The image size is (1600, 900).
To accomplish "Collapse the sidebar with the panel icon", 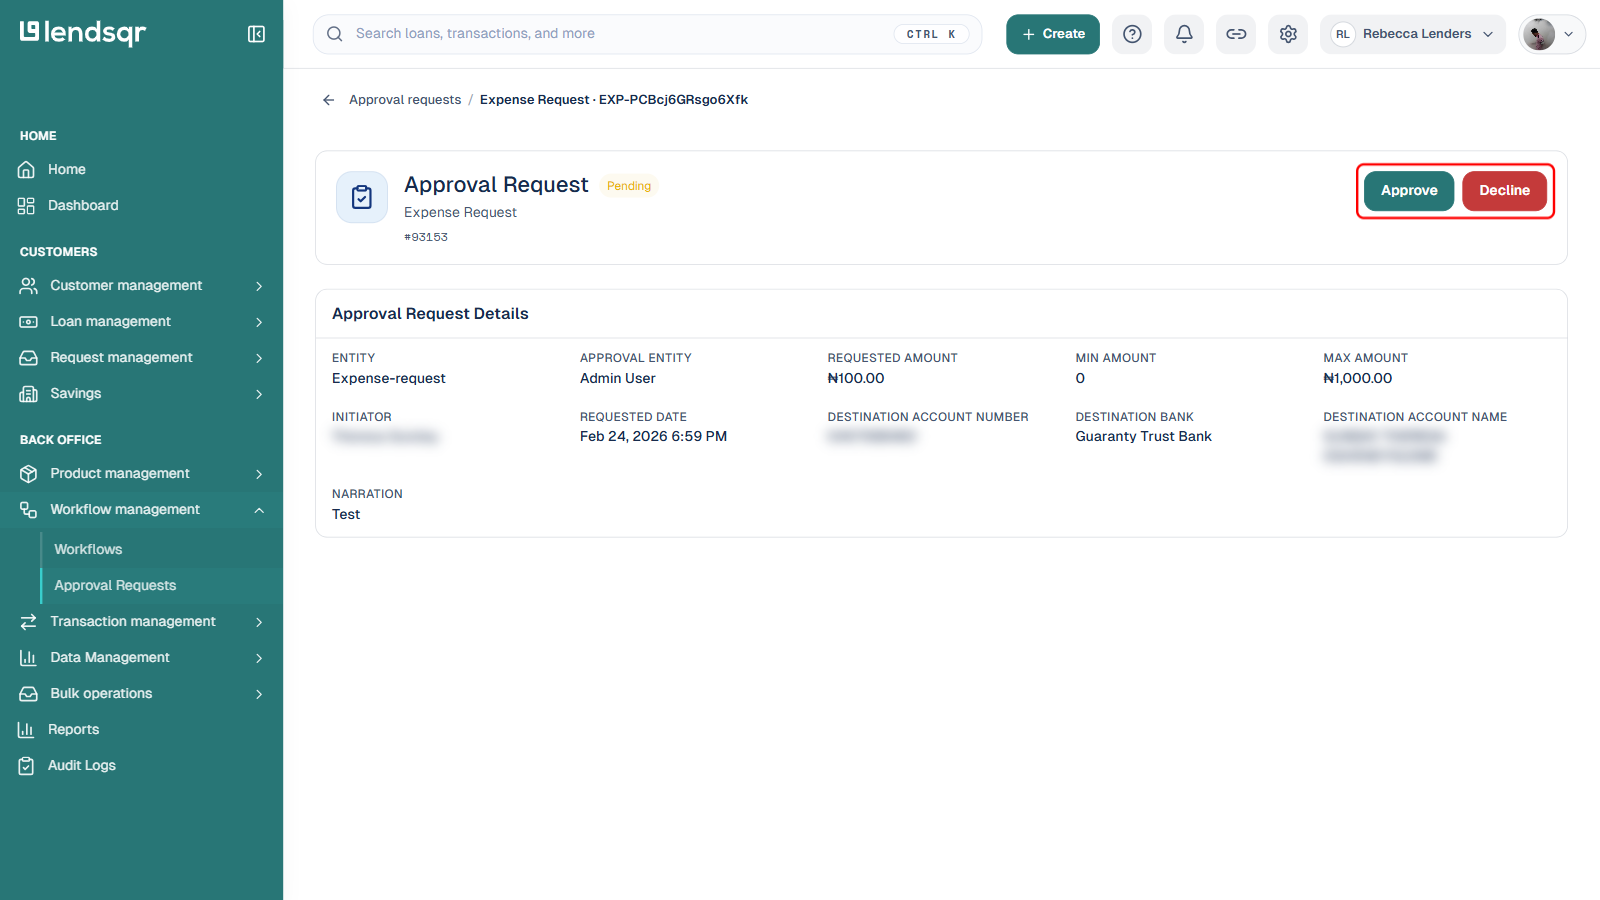I will 256,34.
